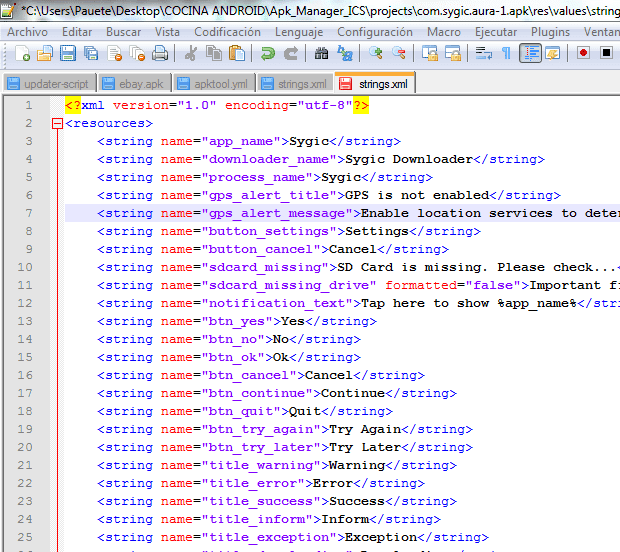The height and width of the screenshot is (552, 620).
Task: Click the "Exception" string value
Action: click(381, 537)
